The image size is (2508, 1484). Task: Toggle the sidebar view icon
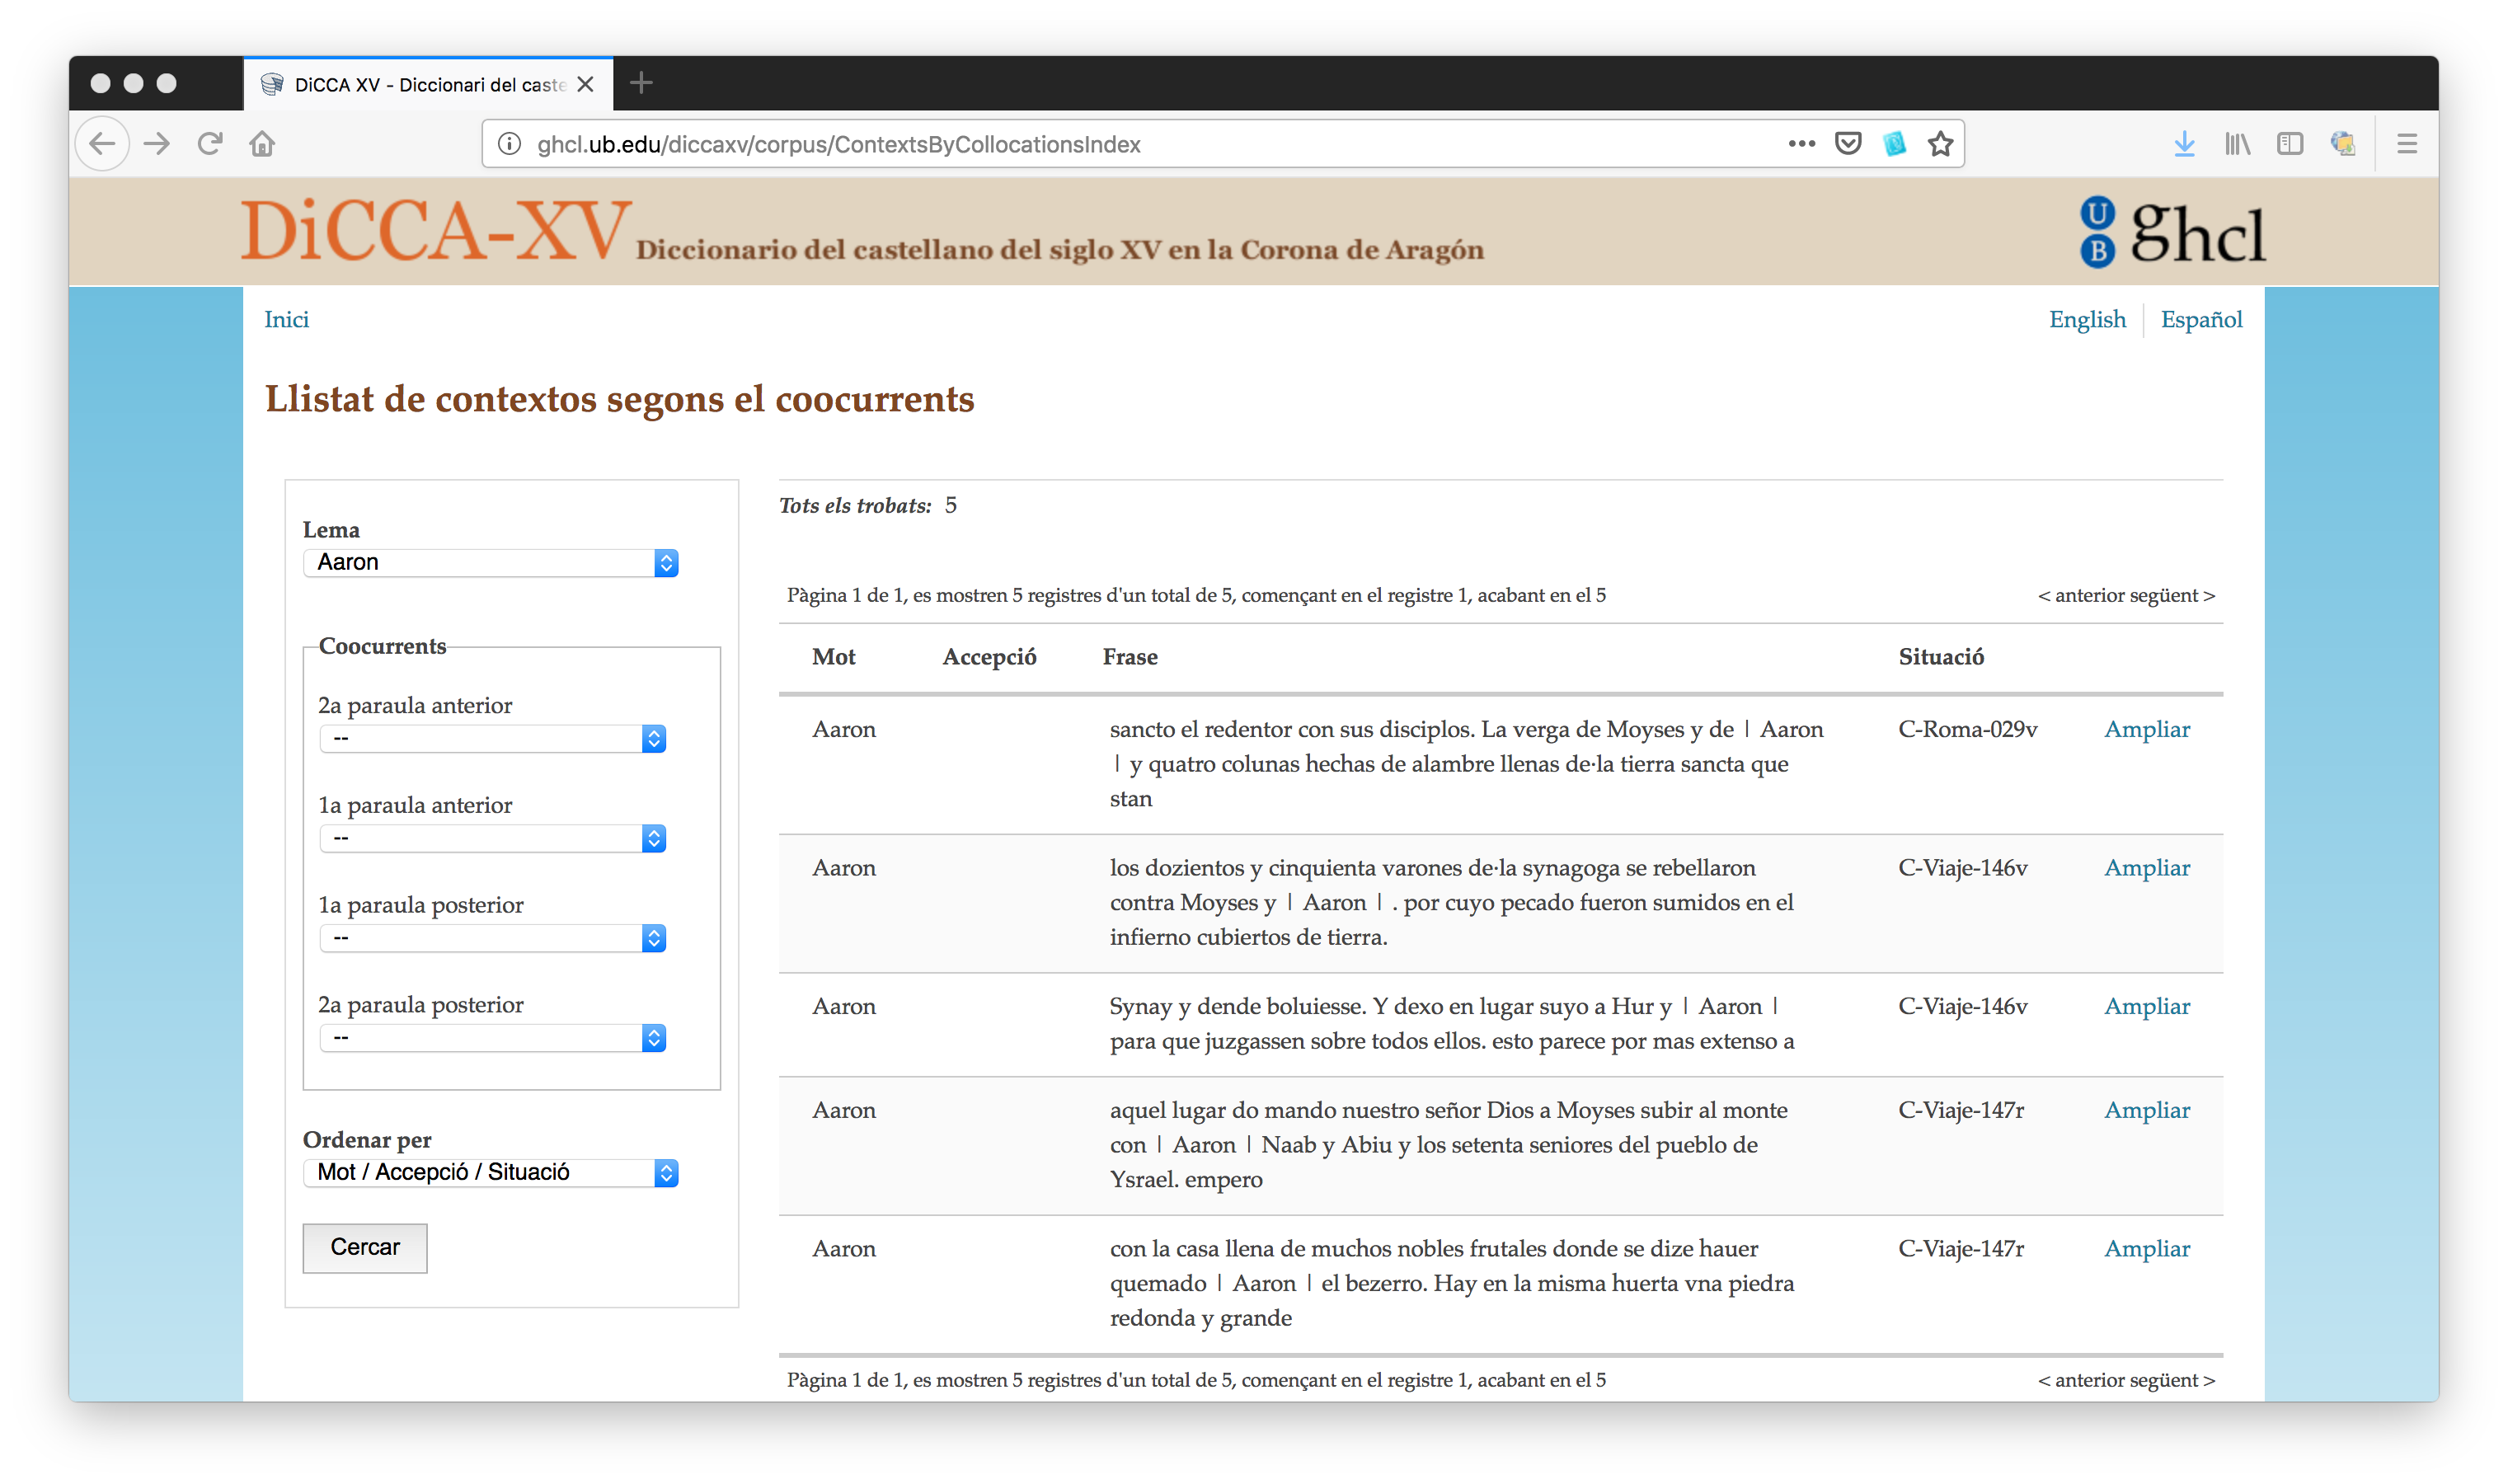pyautogui.click(x=2289, y=144)
